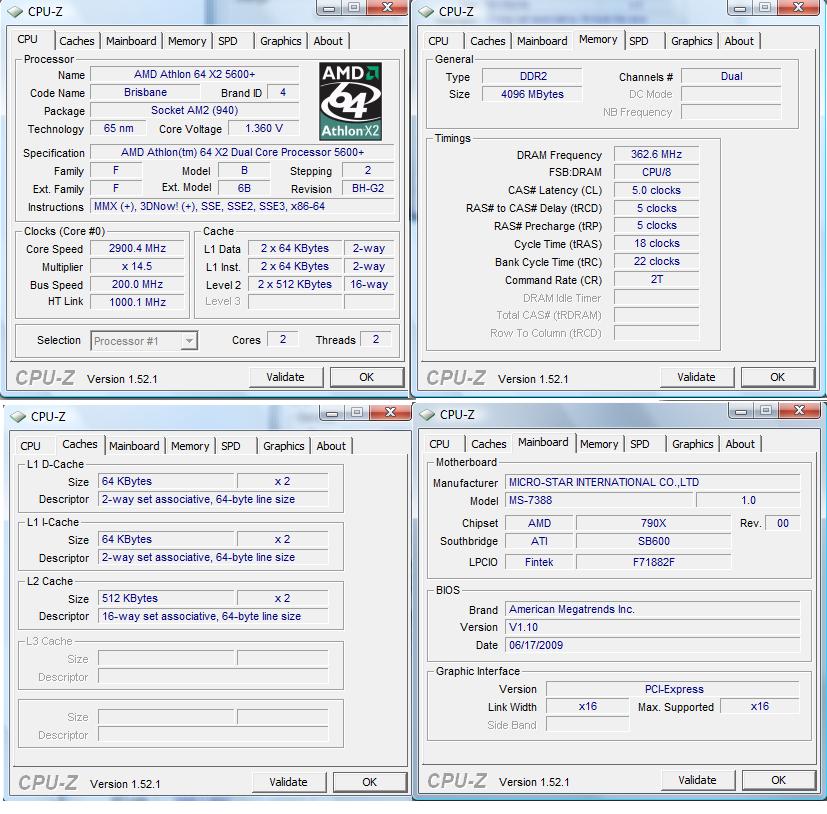Switch to Caches tab in the Mainboard window
This screenshot has height=814, width=827.
click(x=488, y=444)
